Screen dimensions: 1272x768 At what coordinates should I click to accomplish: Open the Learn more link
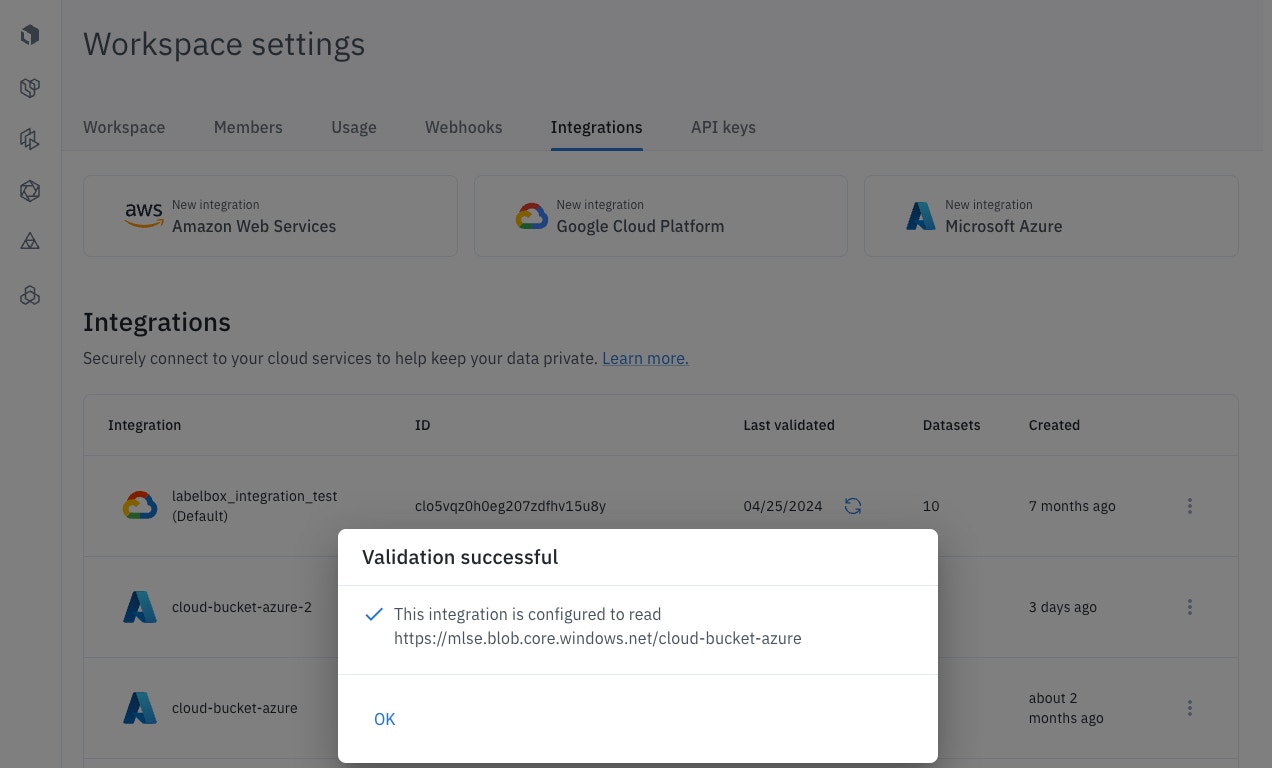pyautogui.click(x=645, y=358)
